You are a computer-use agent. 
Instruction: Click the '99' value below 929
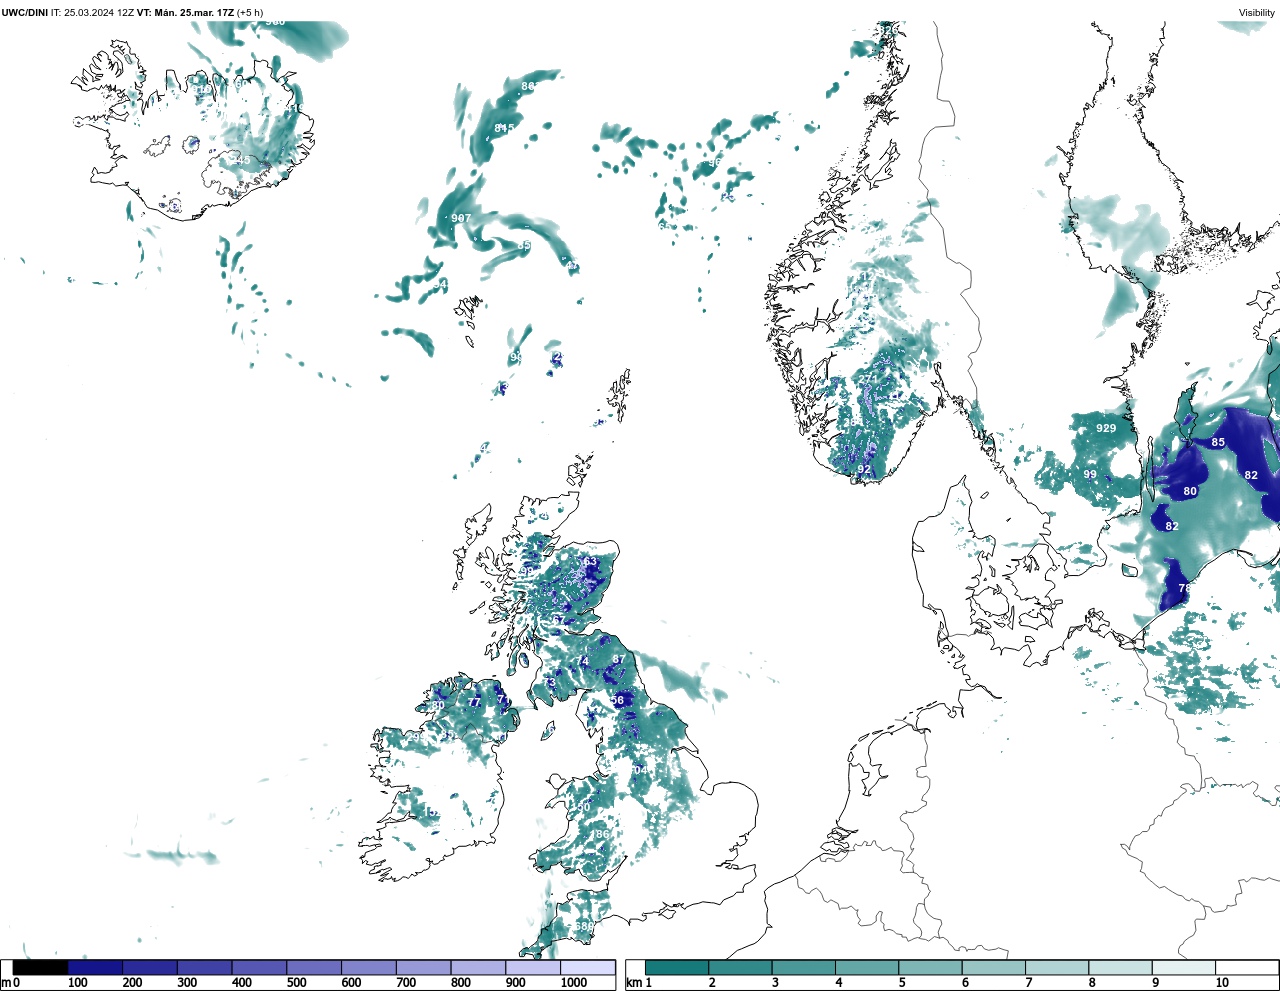pyautogui.click(x=1090, y=475)
